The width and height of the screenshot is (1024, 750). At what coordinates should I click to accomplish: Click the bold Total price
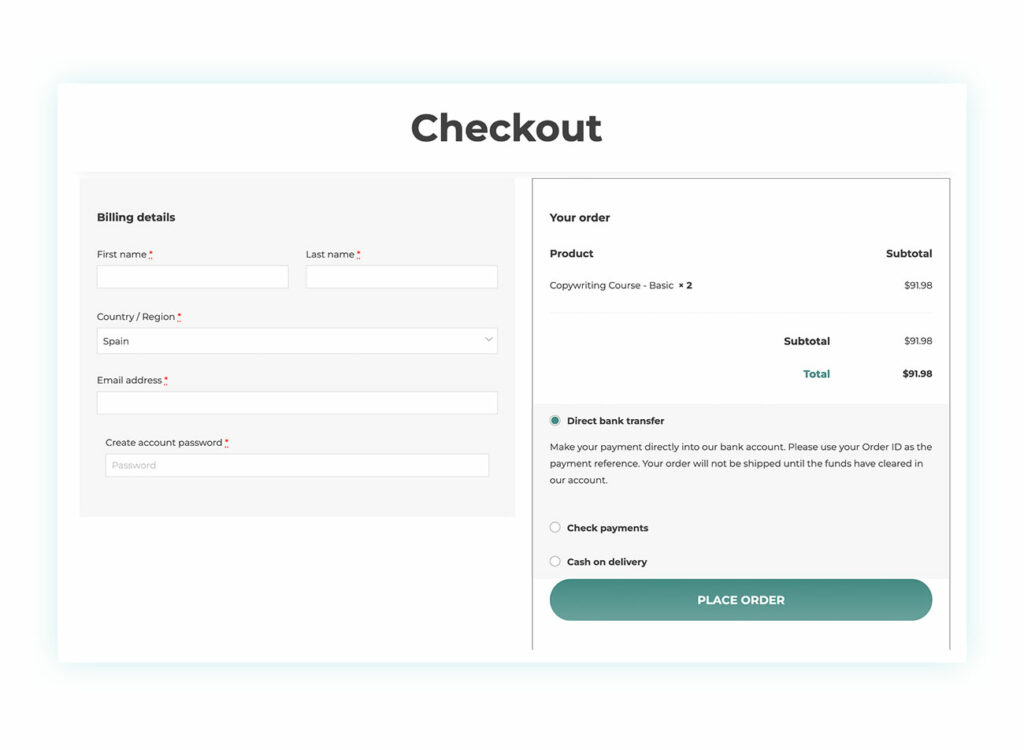[x=918, y=373]
